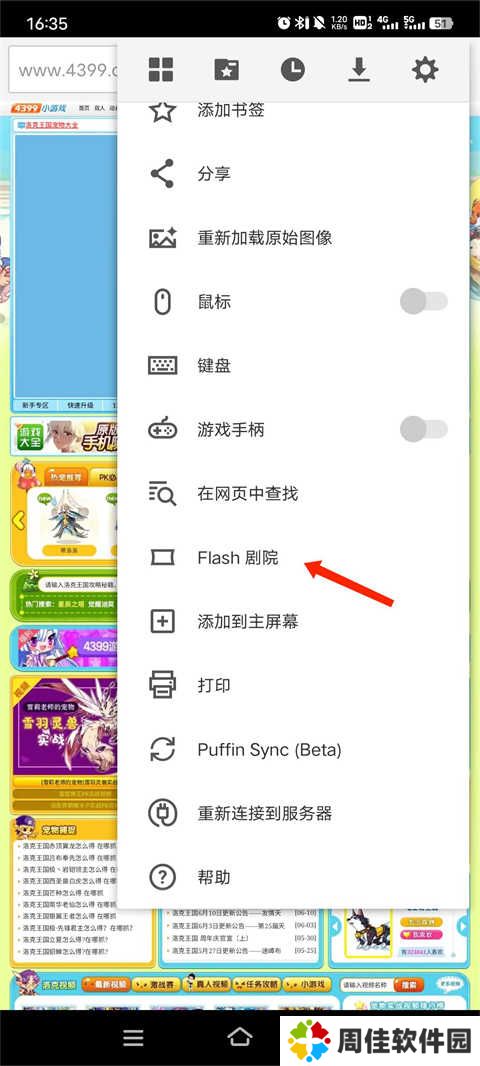Open the bookmarks folder icon
The width and height of the screenshot is (480, 1066).
click(226, 69)
